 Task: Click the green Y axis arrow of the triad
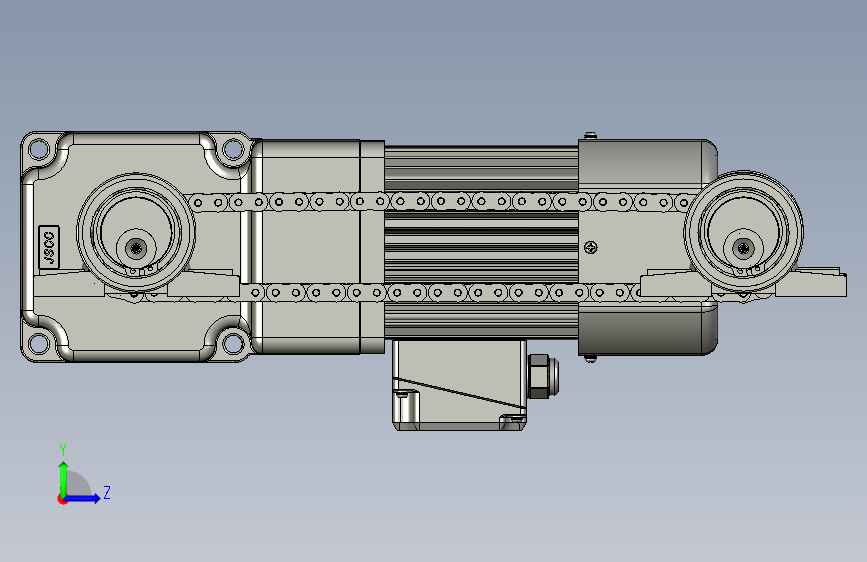pos(64,477)
